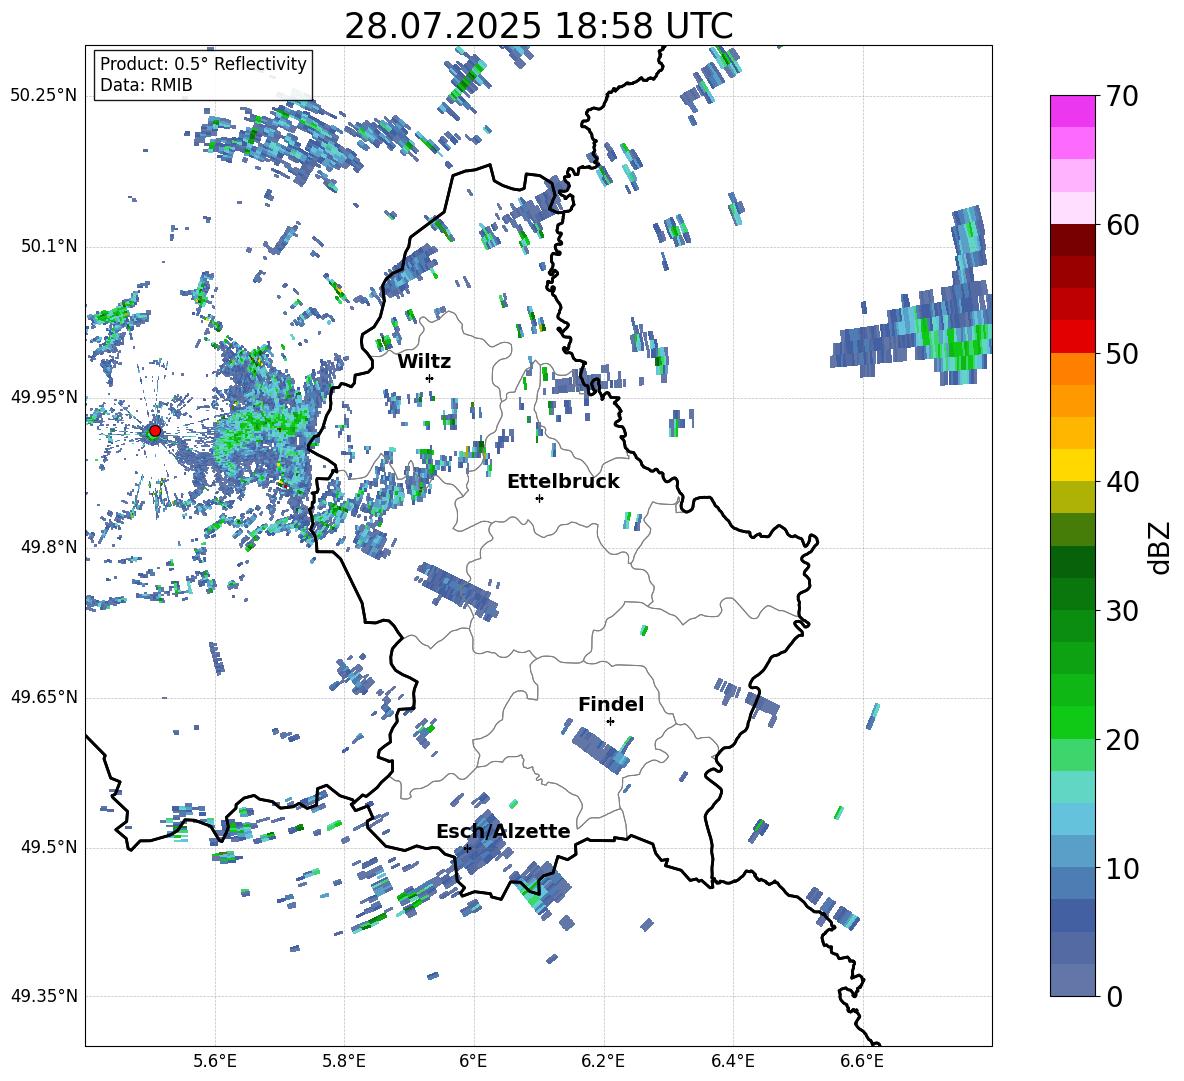Image resolution: width=1184 pixels, height=1081 pixels.
Task: Click the Wiltz station cross marker
Action: coord(430,378)
